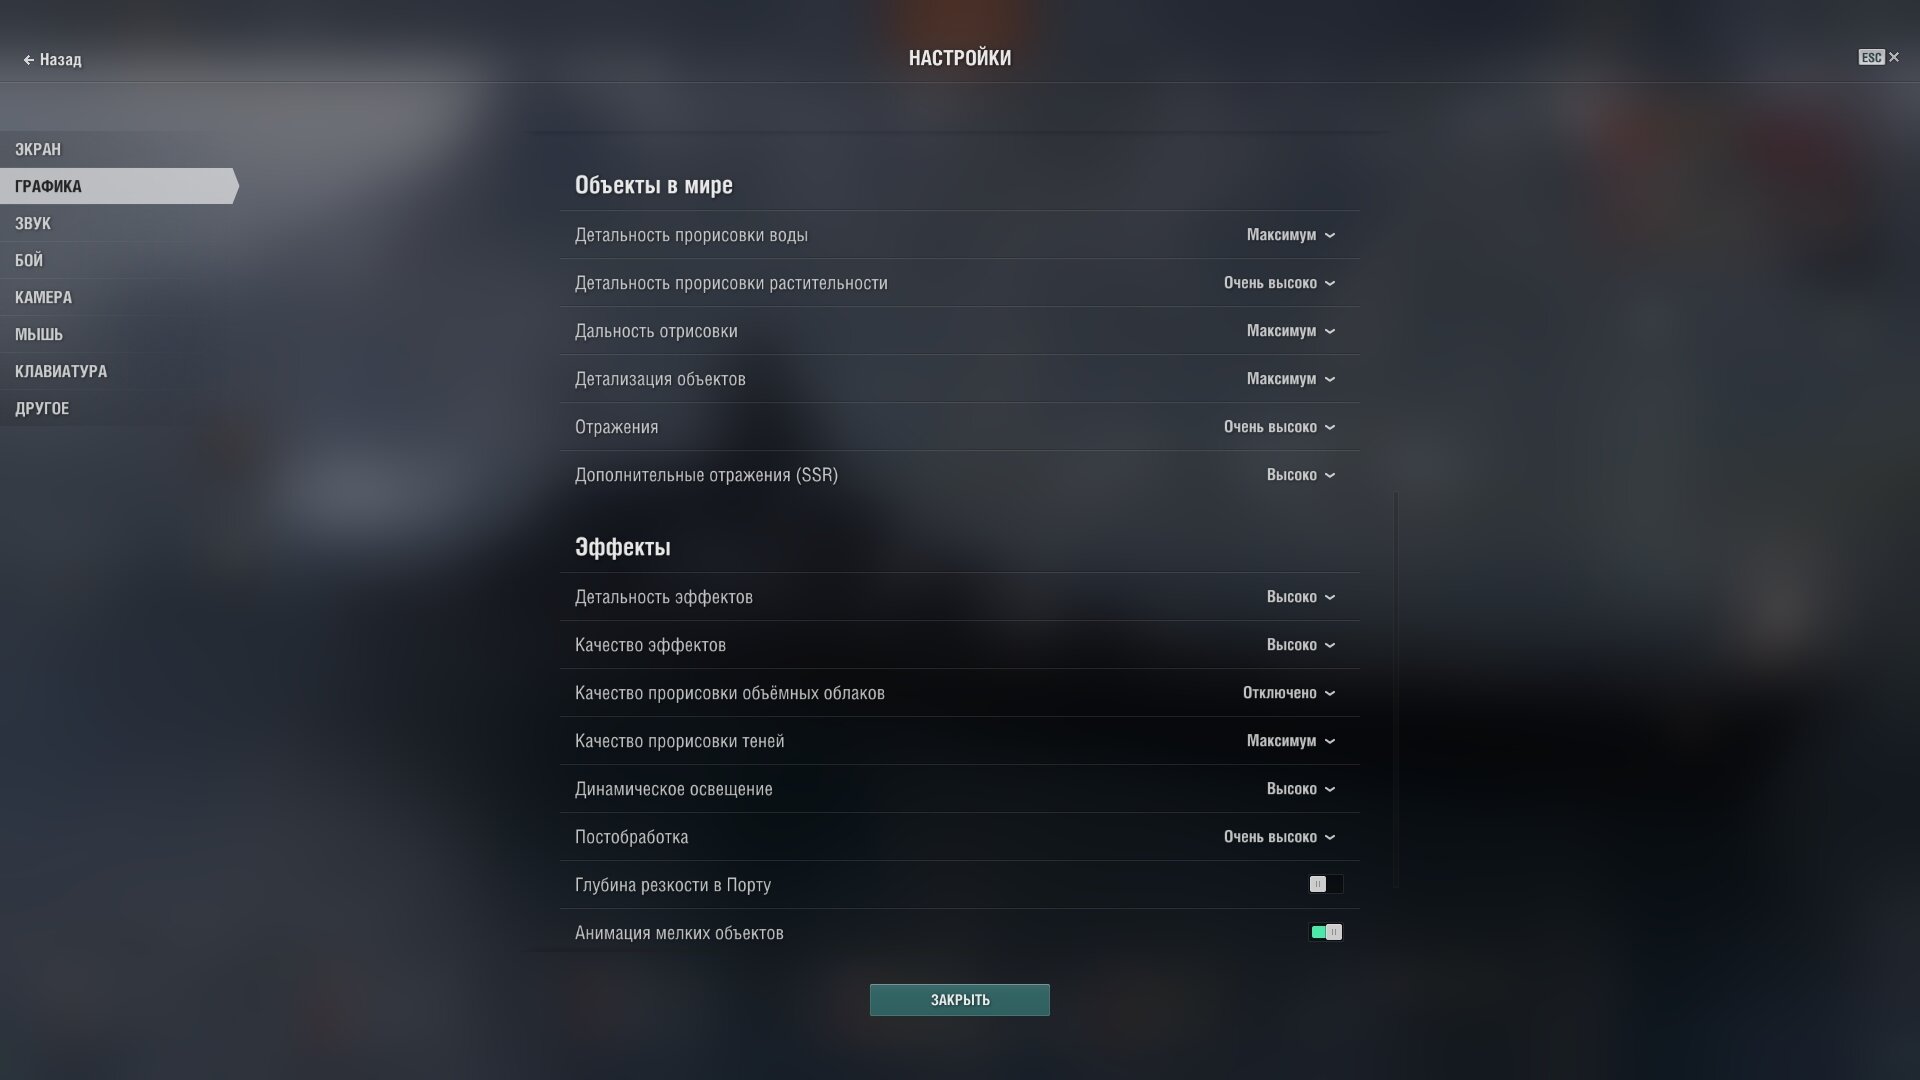Viewport: 1920px width, 1080px height.
Task: Open Отражения quality dropdown
Action: (1279, 427)
